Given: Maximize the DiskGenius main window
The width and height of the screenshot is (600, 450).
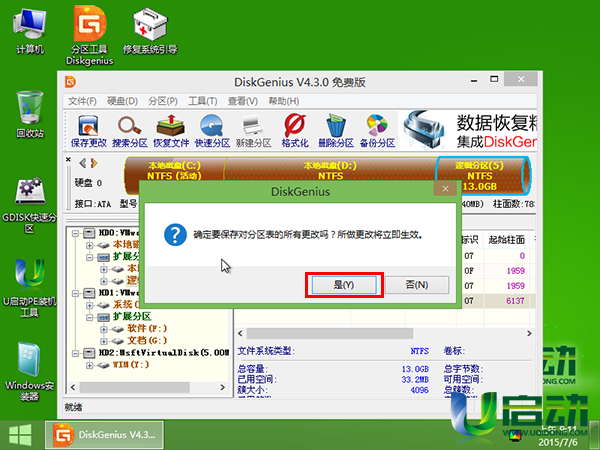Looking at the screenshot, I should point(494,79).
